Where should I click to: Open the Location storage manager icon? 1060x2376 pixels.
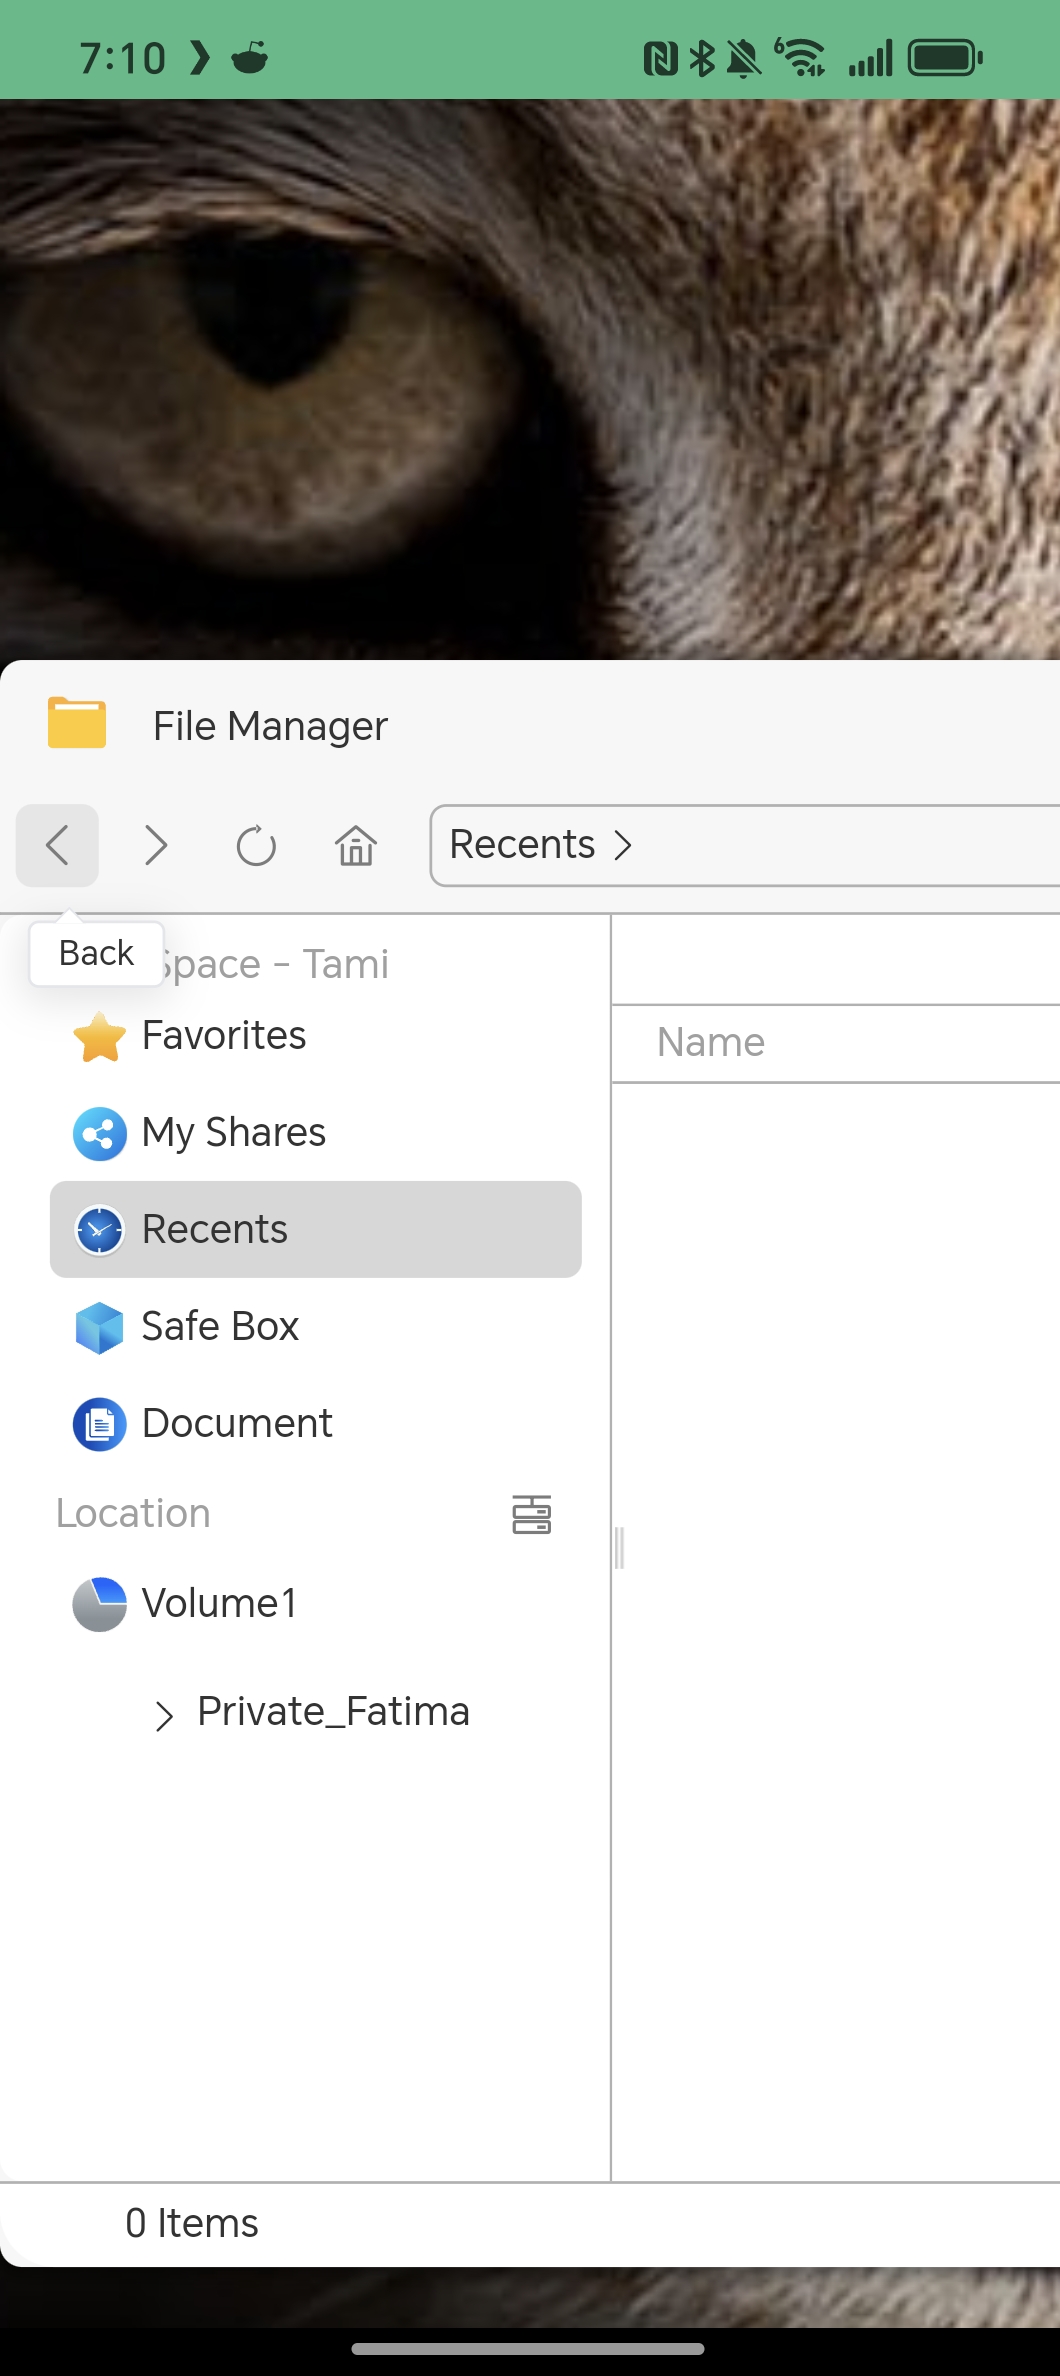[x=531, y=1515]
